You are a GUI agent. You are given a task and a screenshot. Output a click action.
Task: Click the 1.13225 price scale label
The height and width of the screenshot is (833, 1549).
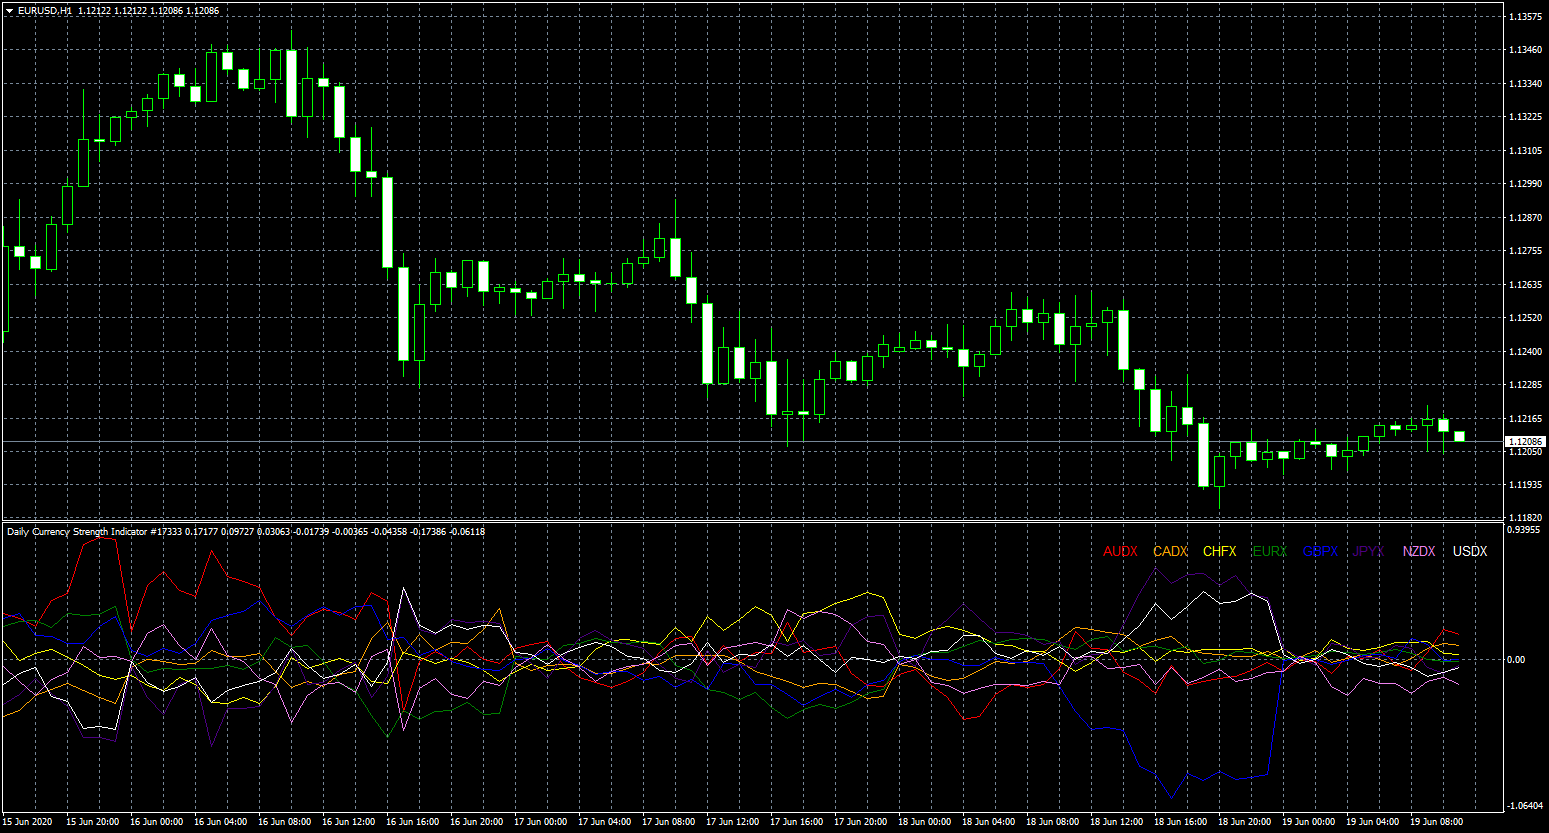1525,117
